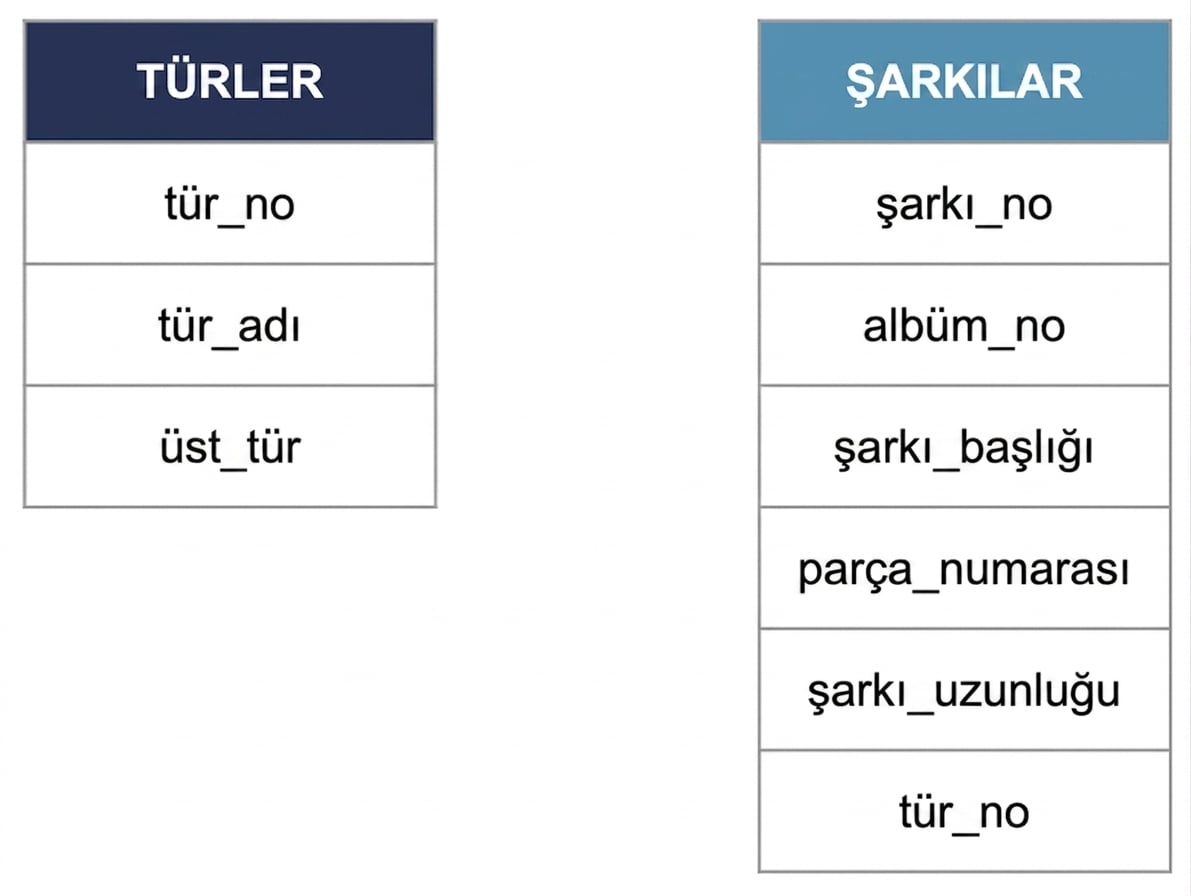Click tür_no field in ŞARKILAR table
1191x896 pixels.
point(965,811)
